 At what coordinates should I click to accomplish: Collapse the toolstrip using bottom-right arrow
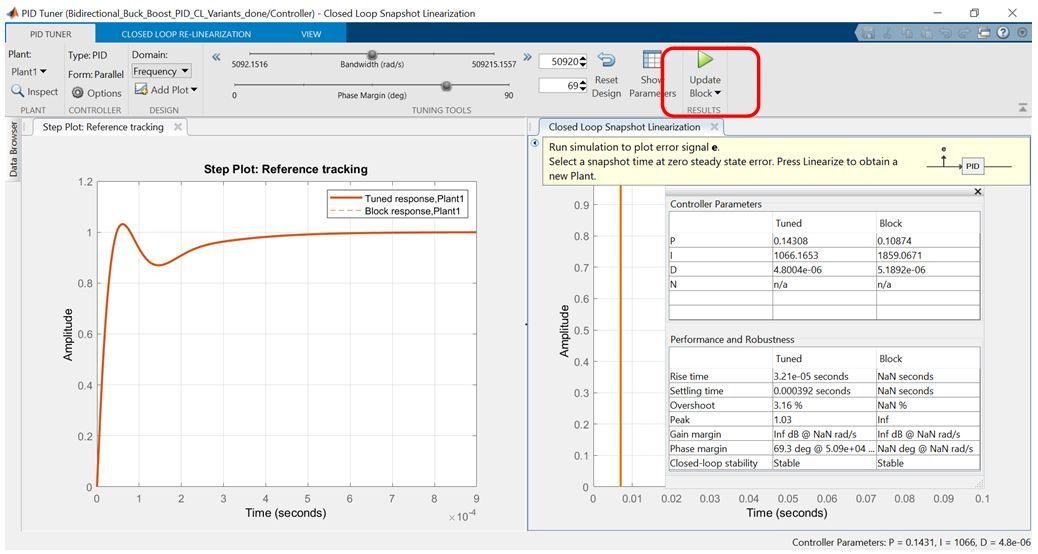coord(1022,107)
